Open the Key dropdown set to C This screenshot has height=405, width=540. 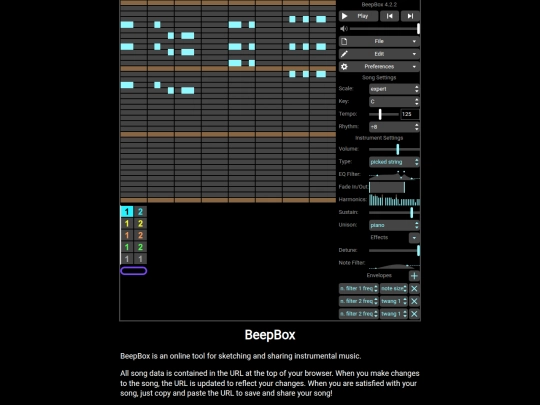pyautogui.click(x=394, y=102)
